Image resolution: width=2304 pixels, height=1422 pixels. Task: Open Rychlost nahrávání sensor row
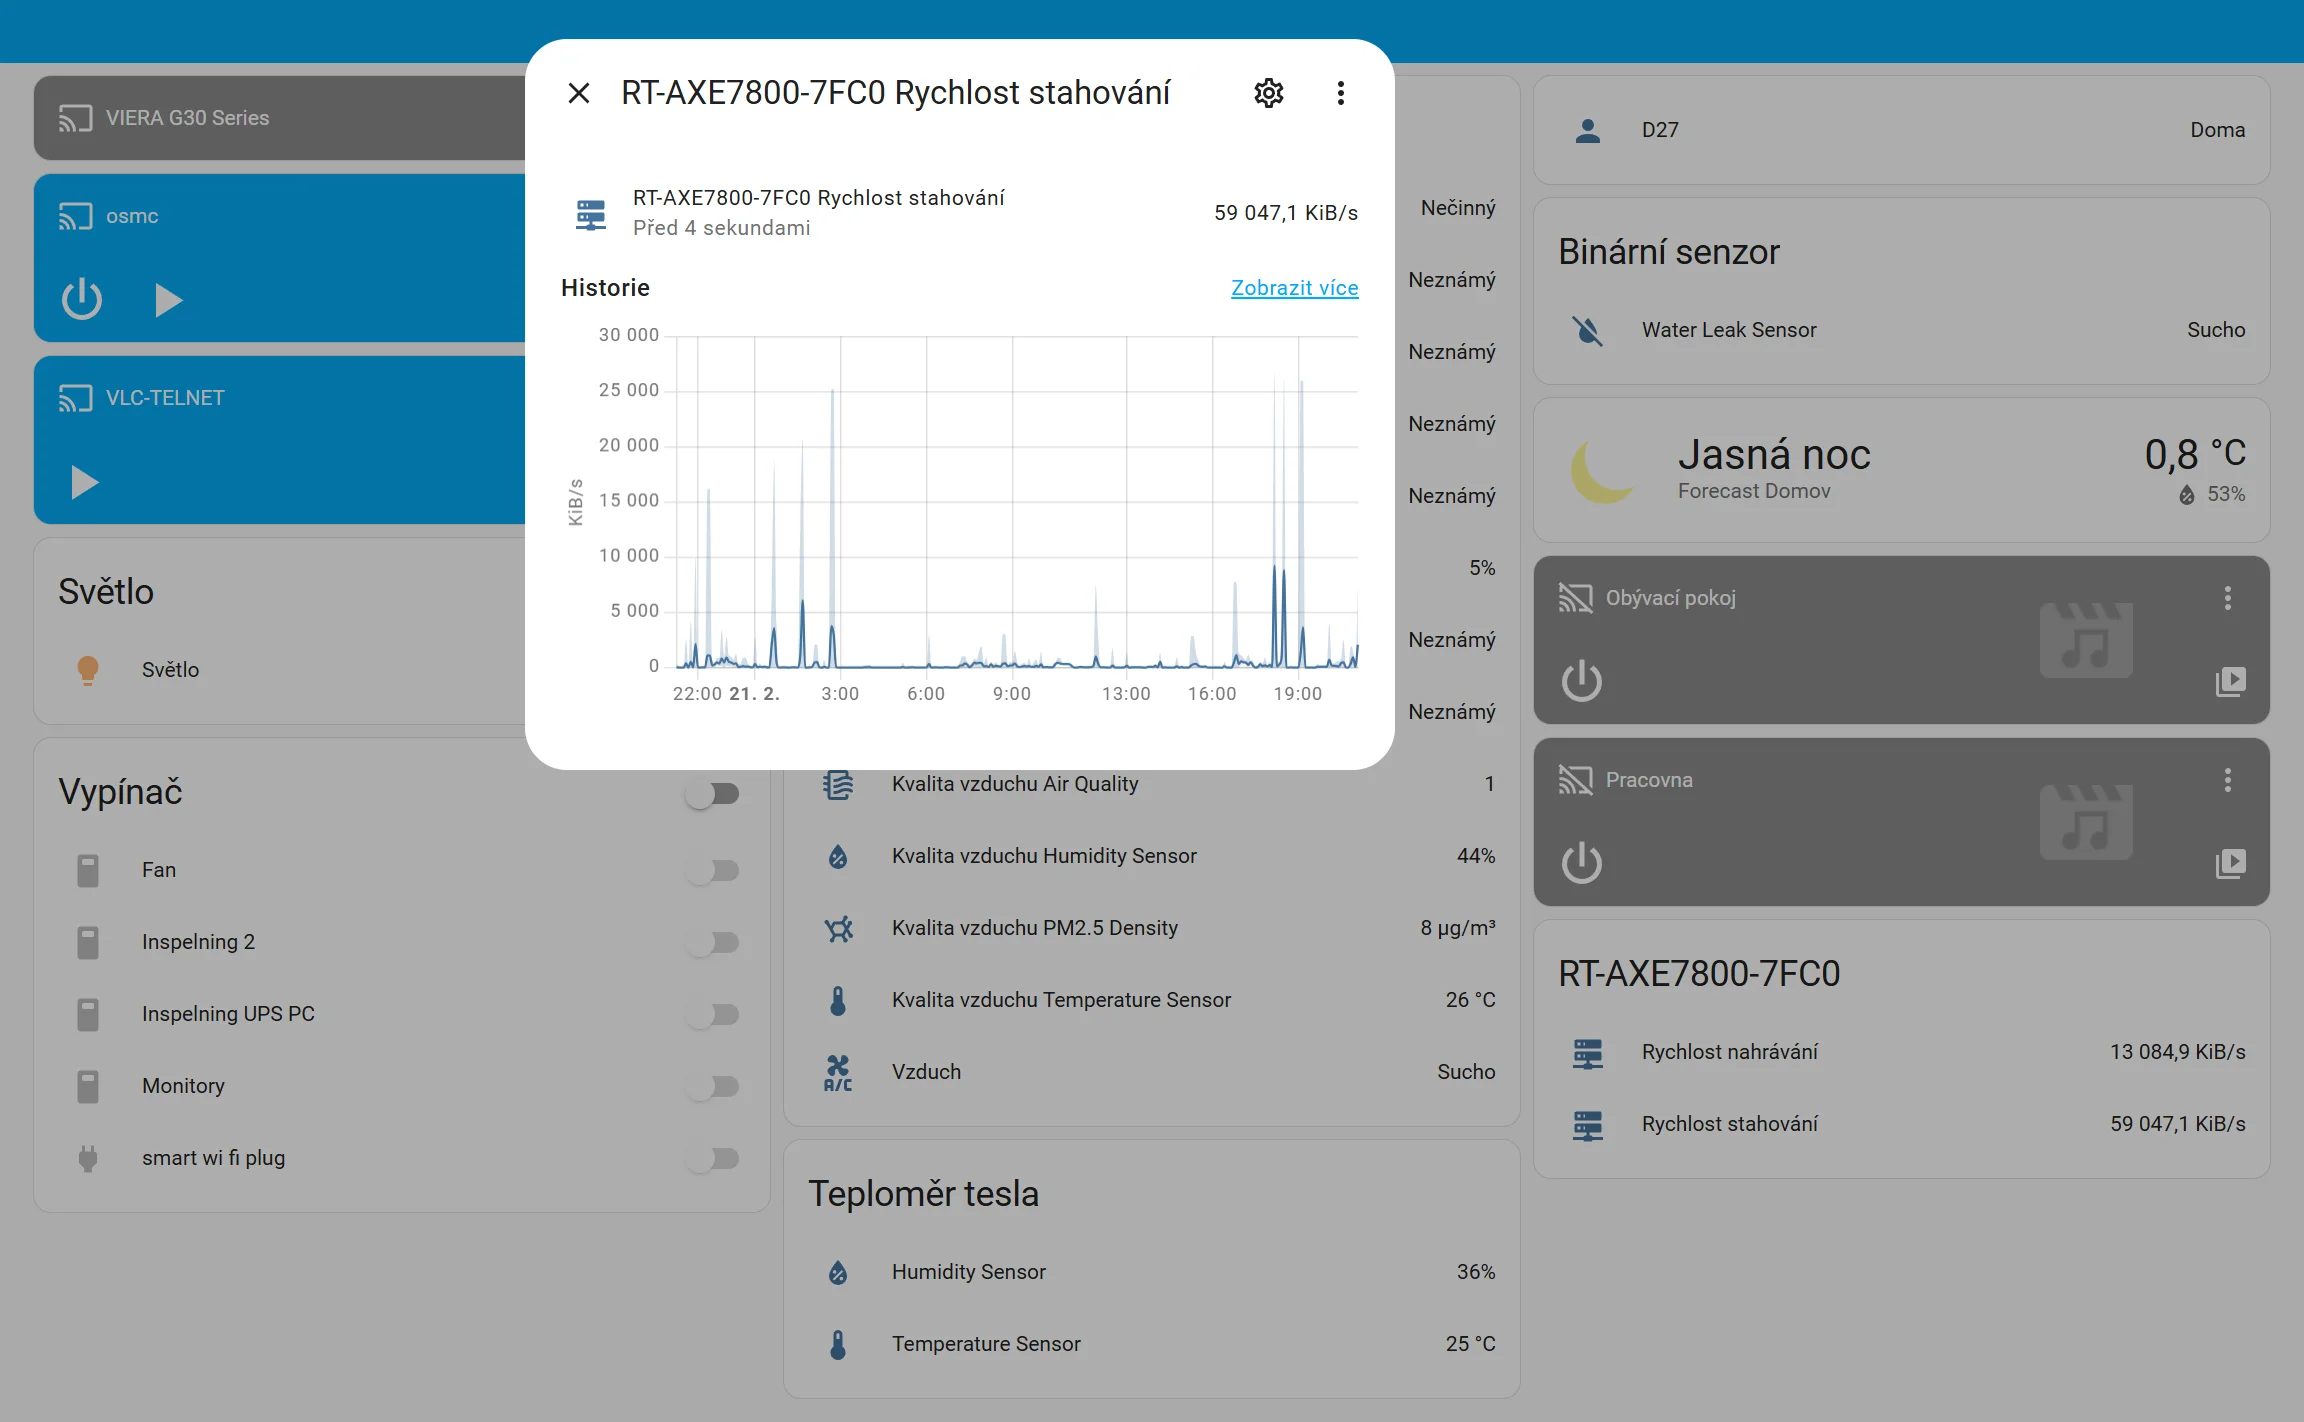pyautogui.click(x=1902, y=1052)
